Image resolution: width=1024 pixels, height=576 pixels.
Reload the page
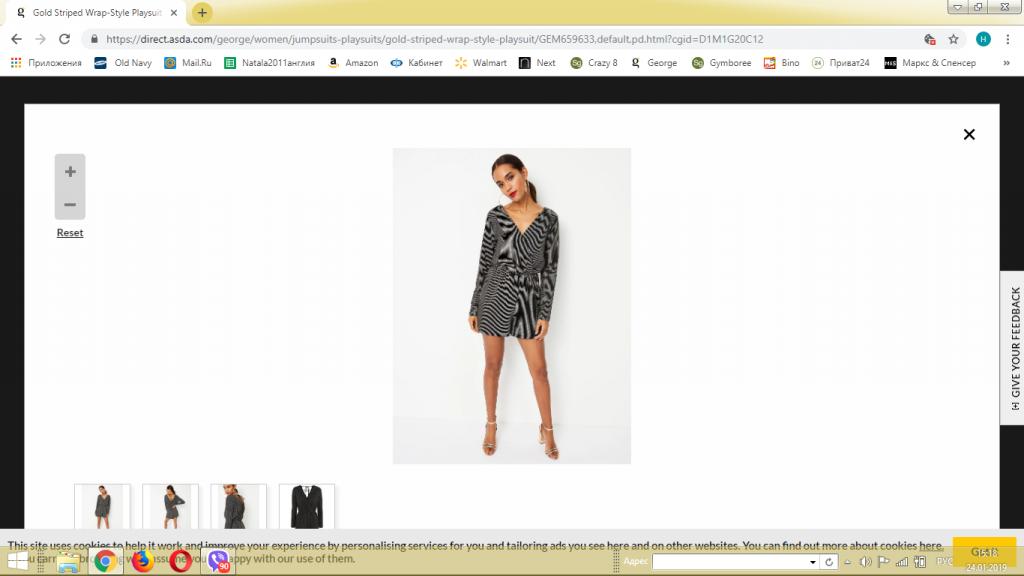pyautogui.click(x=65, y=39)
